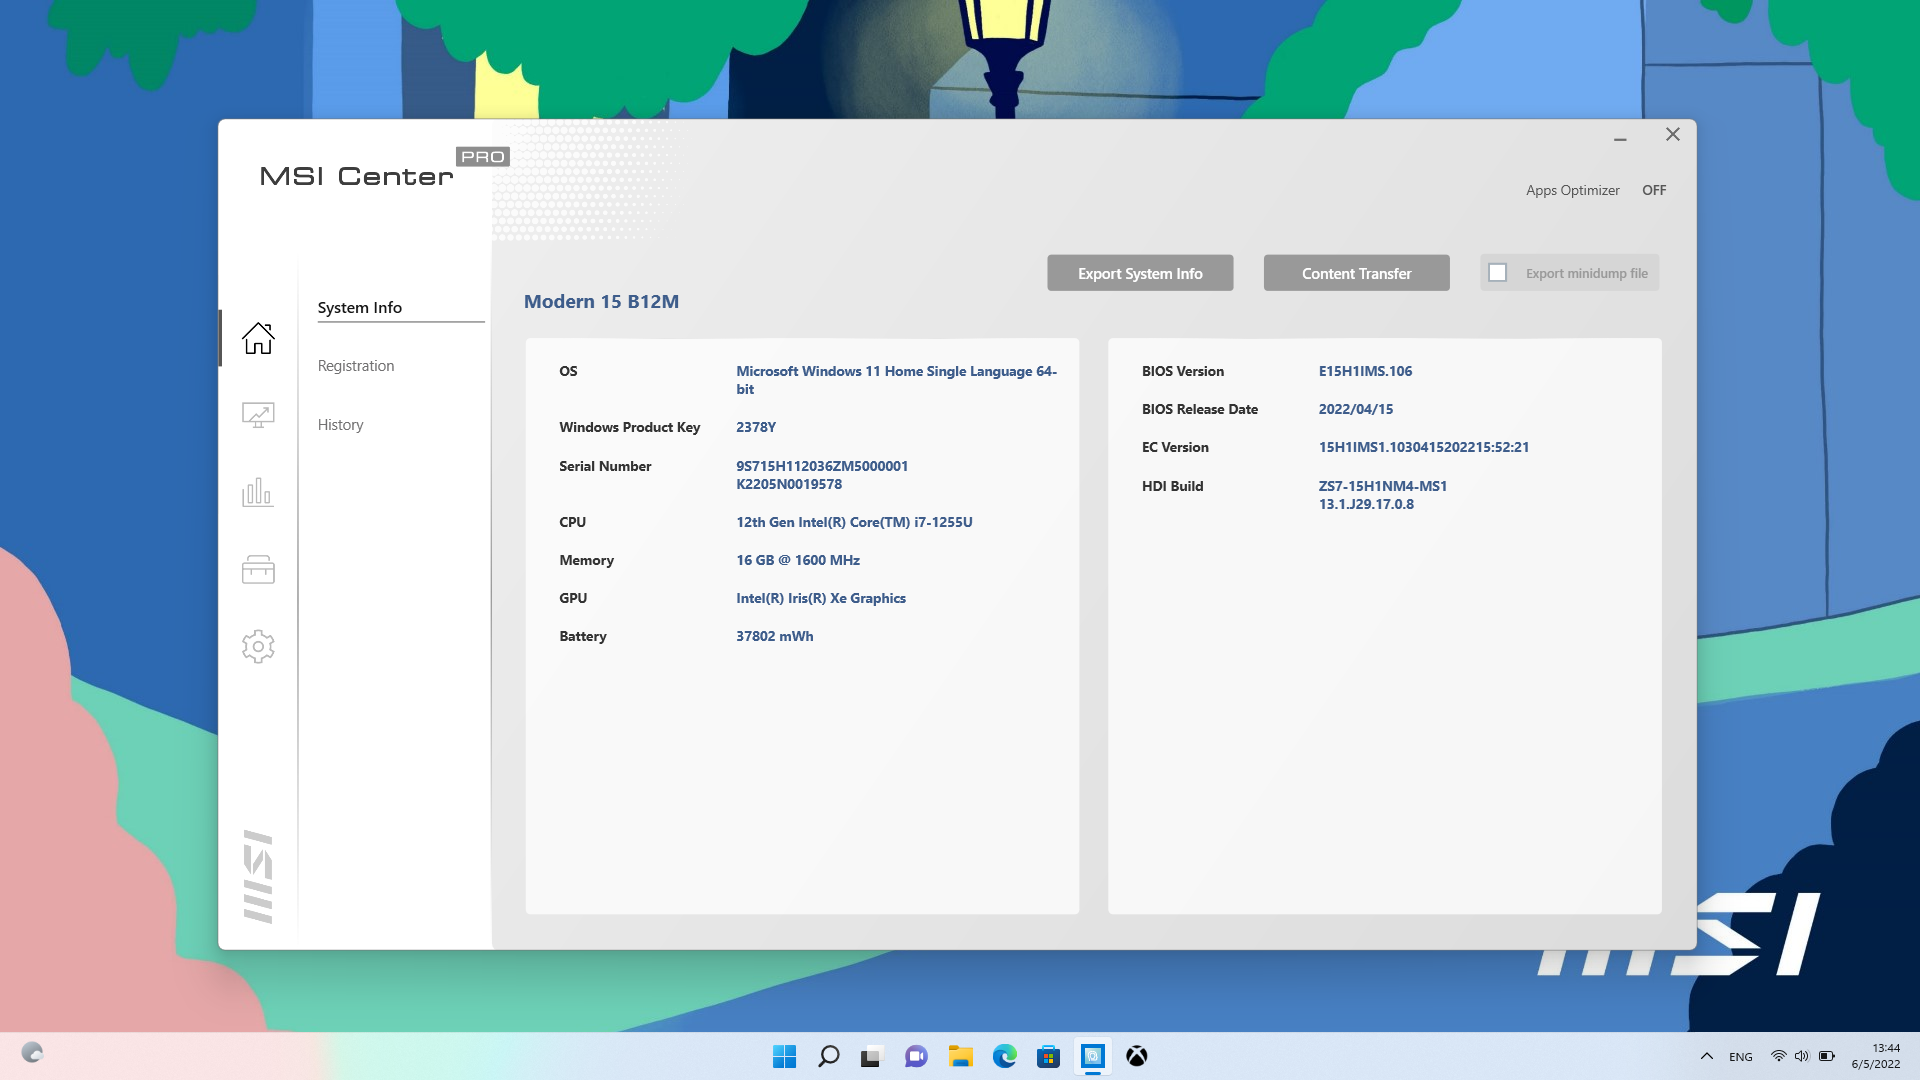Switch to the Registration tab

point(356,366)
